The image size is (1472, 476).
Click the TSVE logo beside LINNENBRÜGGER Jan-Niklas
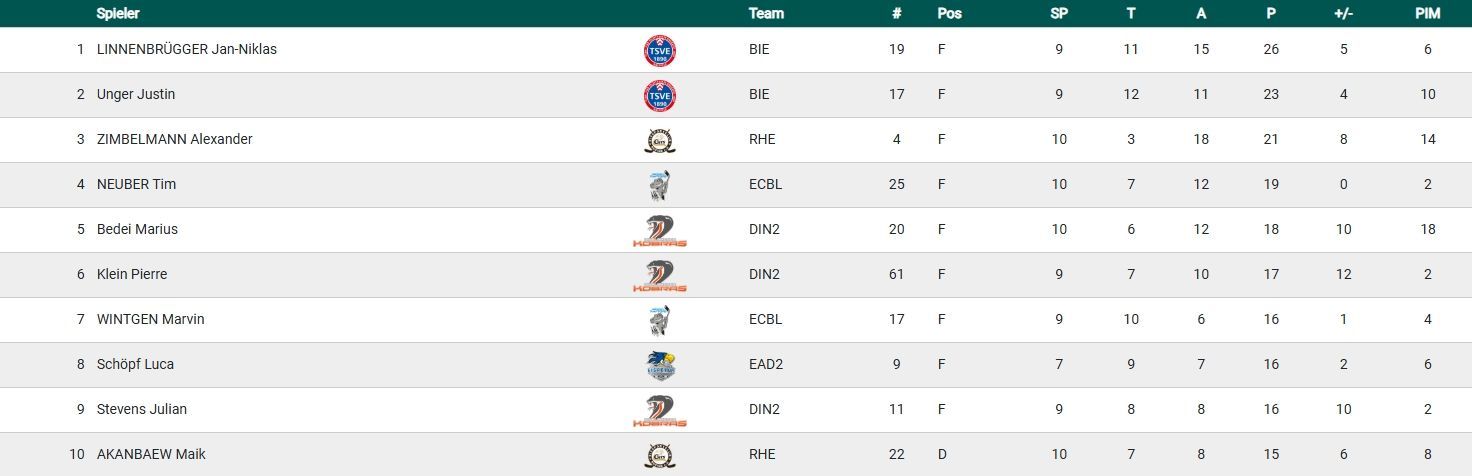(x=660, y=50)
